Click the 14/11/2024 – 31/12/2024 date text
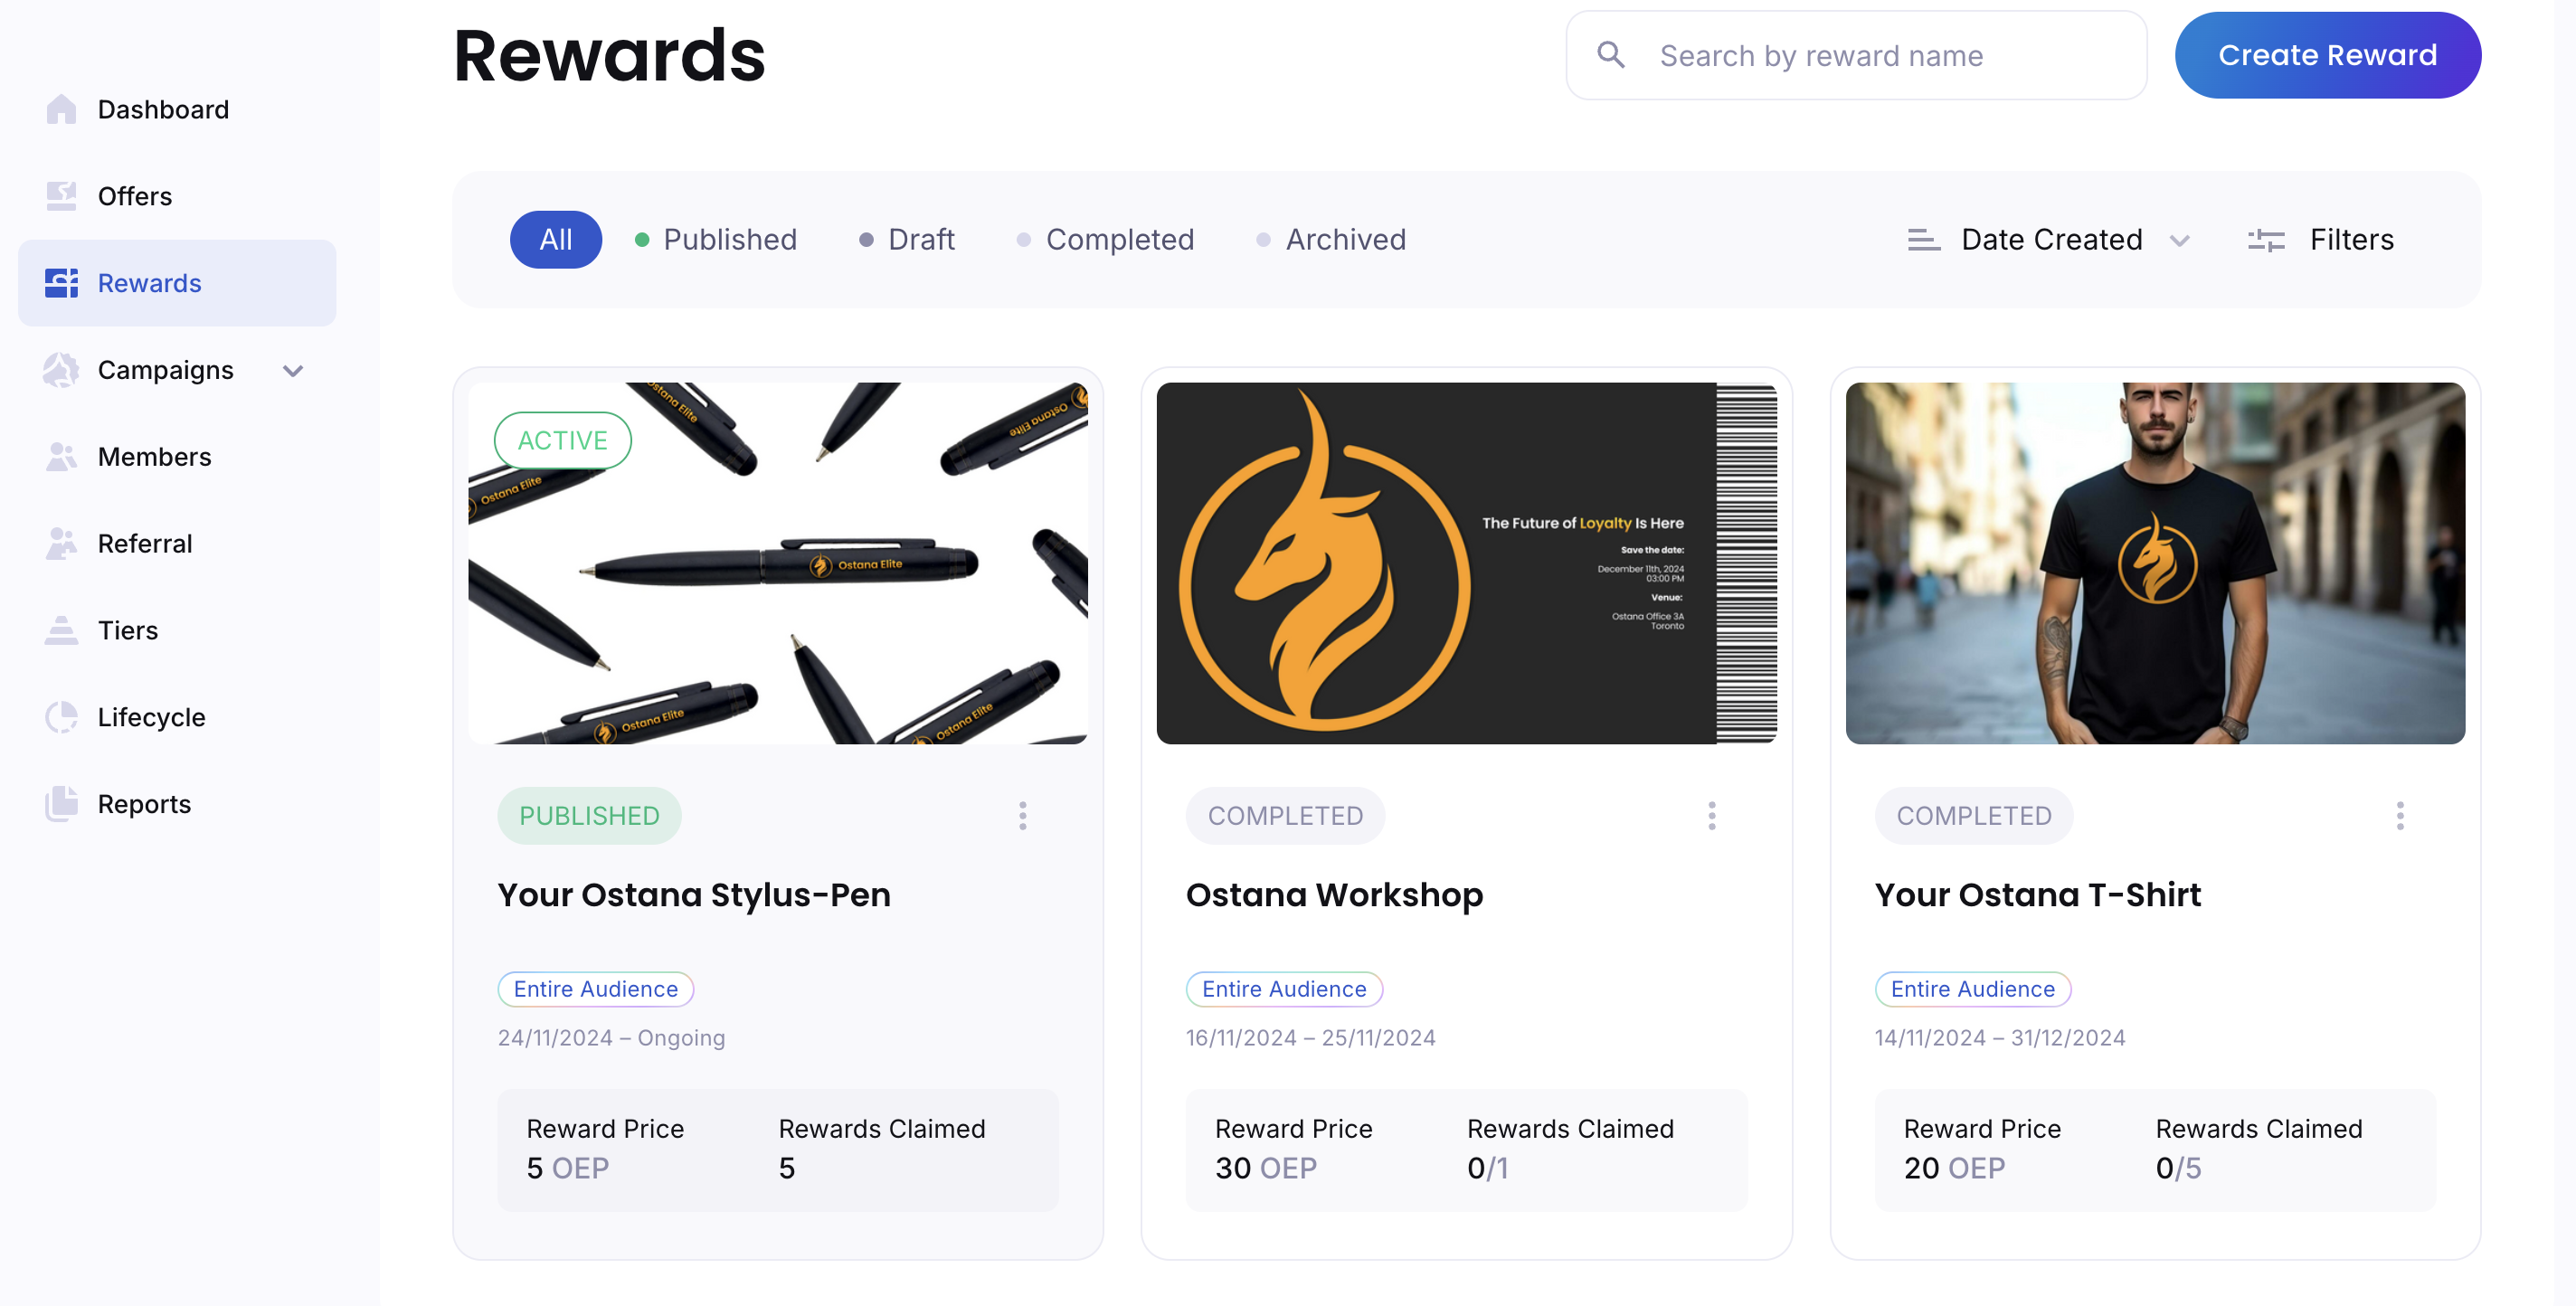The image size is (2576, 1306). (1999, 1038)
